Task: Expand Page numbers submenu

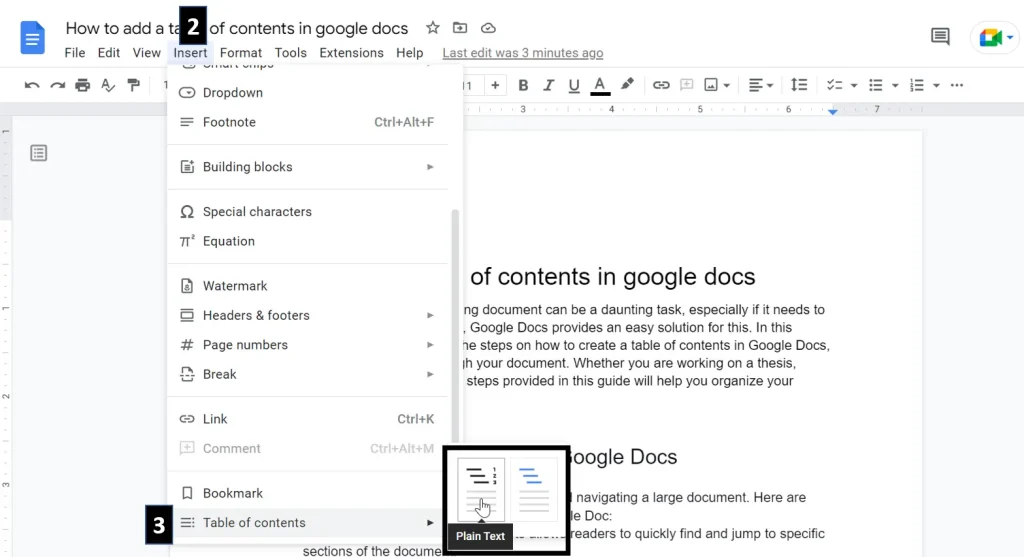Action: (308, 345)
